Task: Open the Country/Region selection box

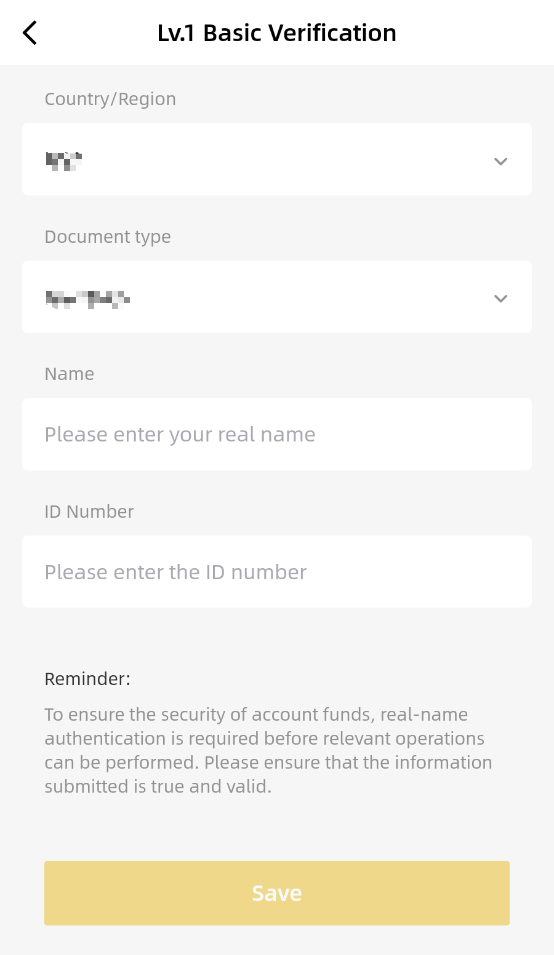Action: point(277,160)
